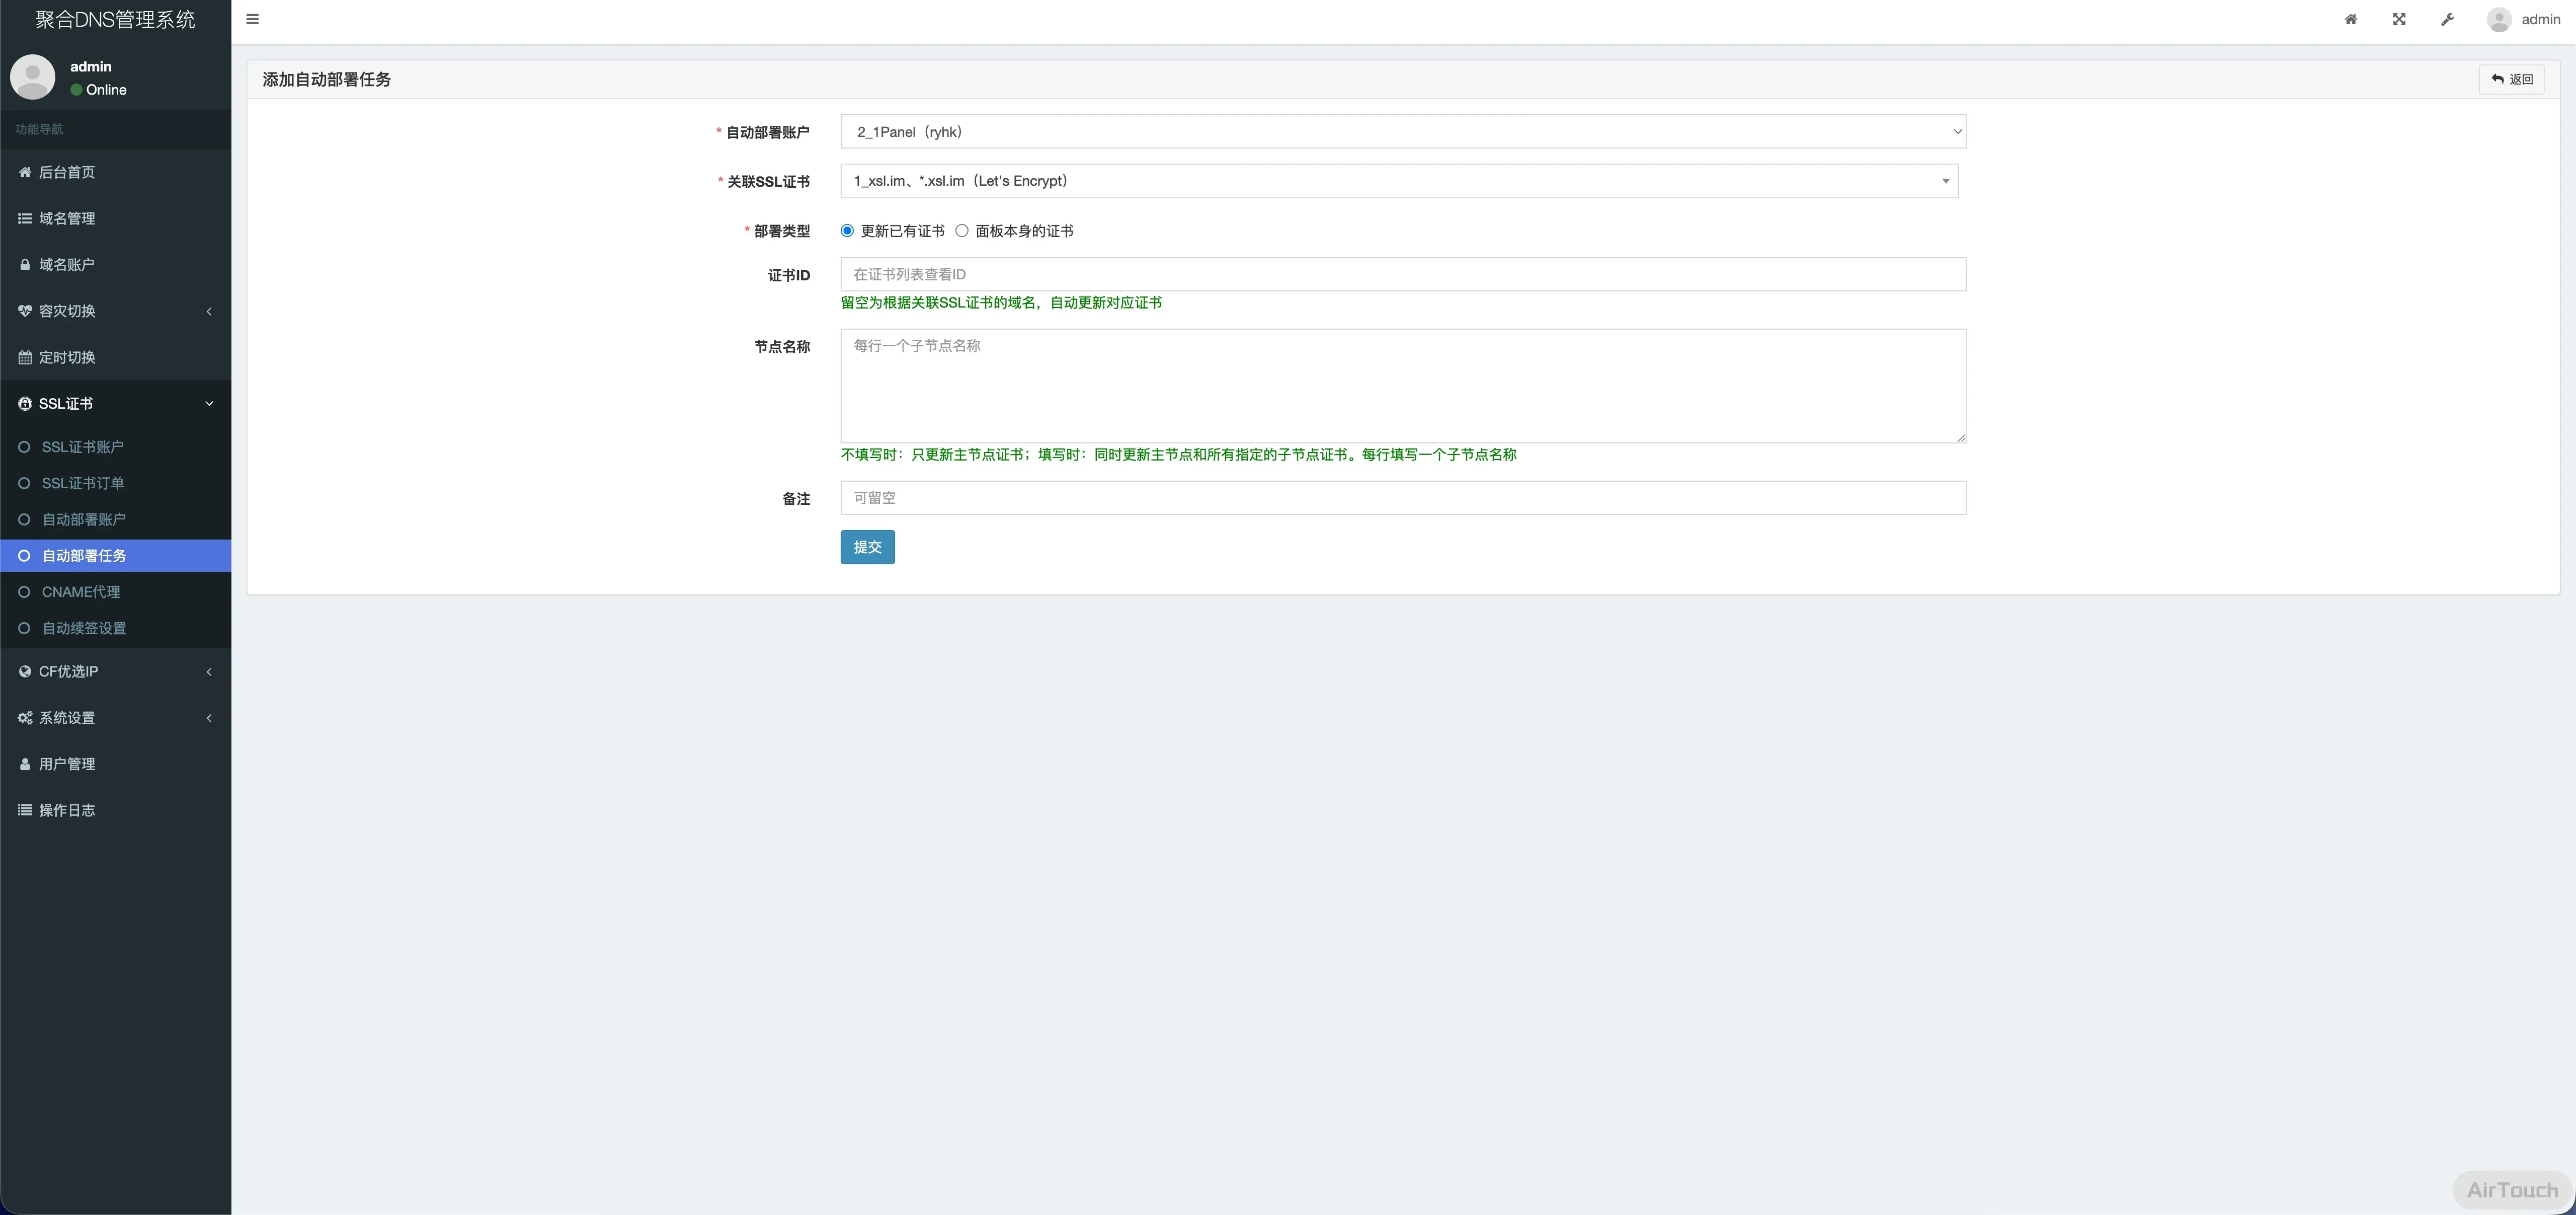Open the SSL证书订单 submenu item
The width and height of the screenshot is (2576, 1215).
pyautogui.click(x=83, y=483)
